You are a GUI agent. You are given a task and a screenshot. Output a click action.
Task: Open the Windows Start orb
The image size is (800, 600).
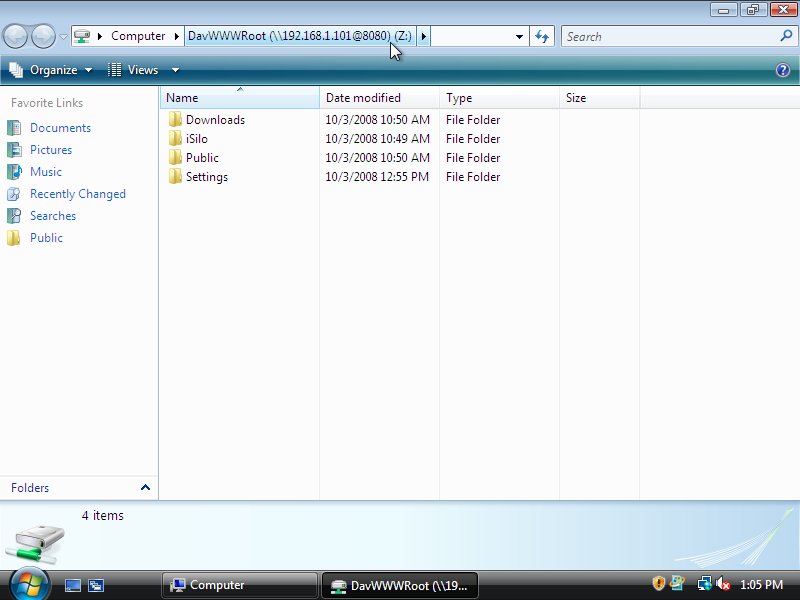click(29, 583)
